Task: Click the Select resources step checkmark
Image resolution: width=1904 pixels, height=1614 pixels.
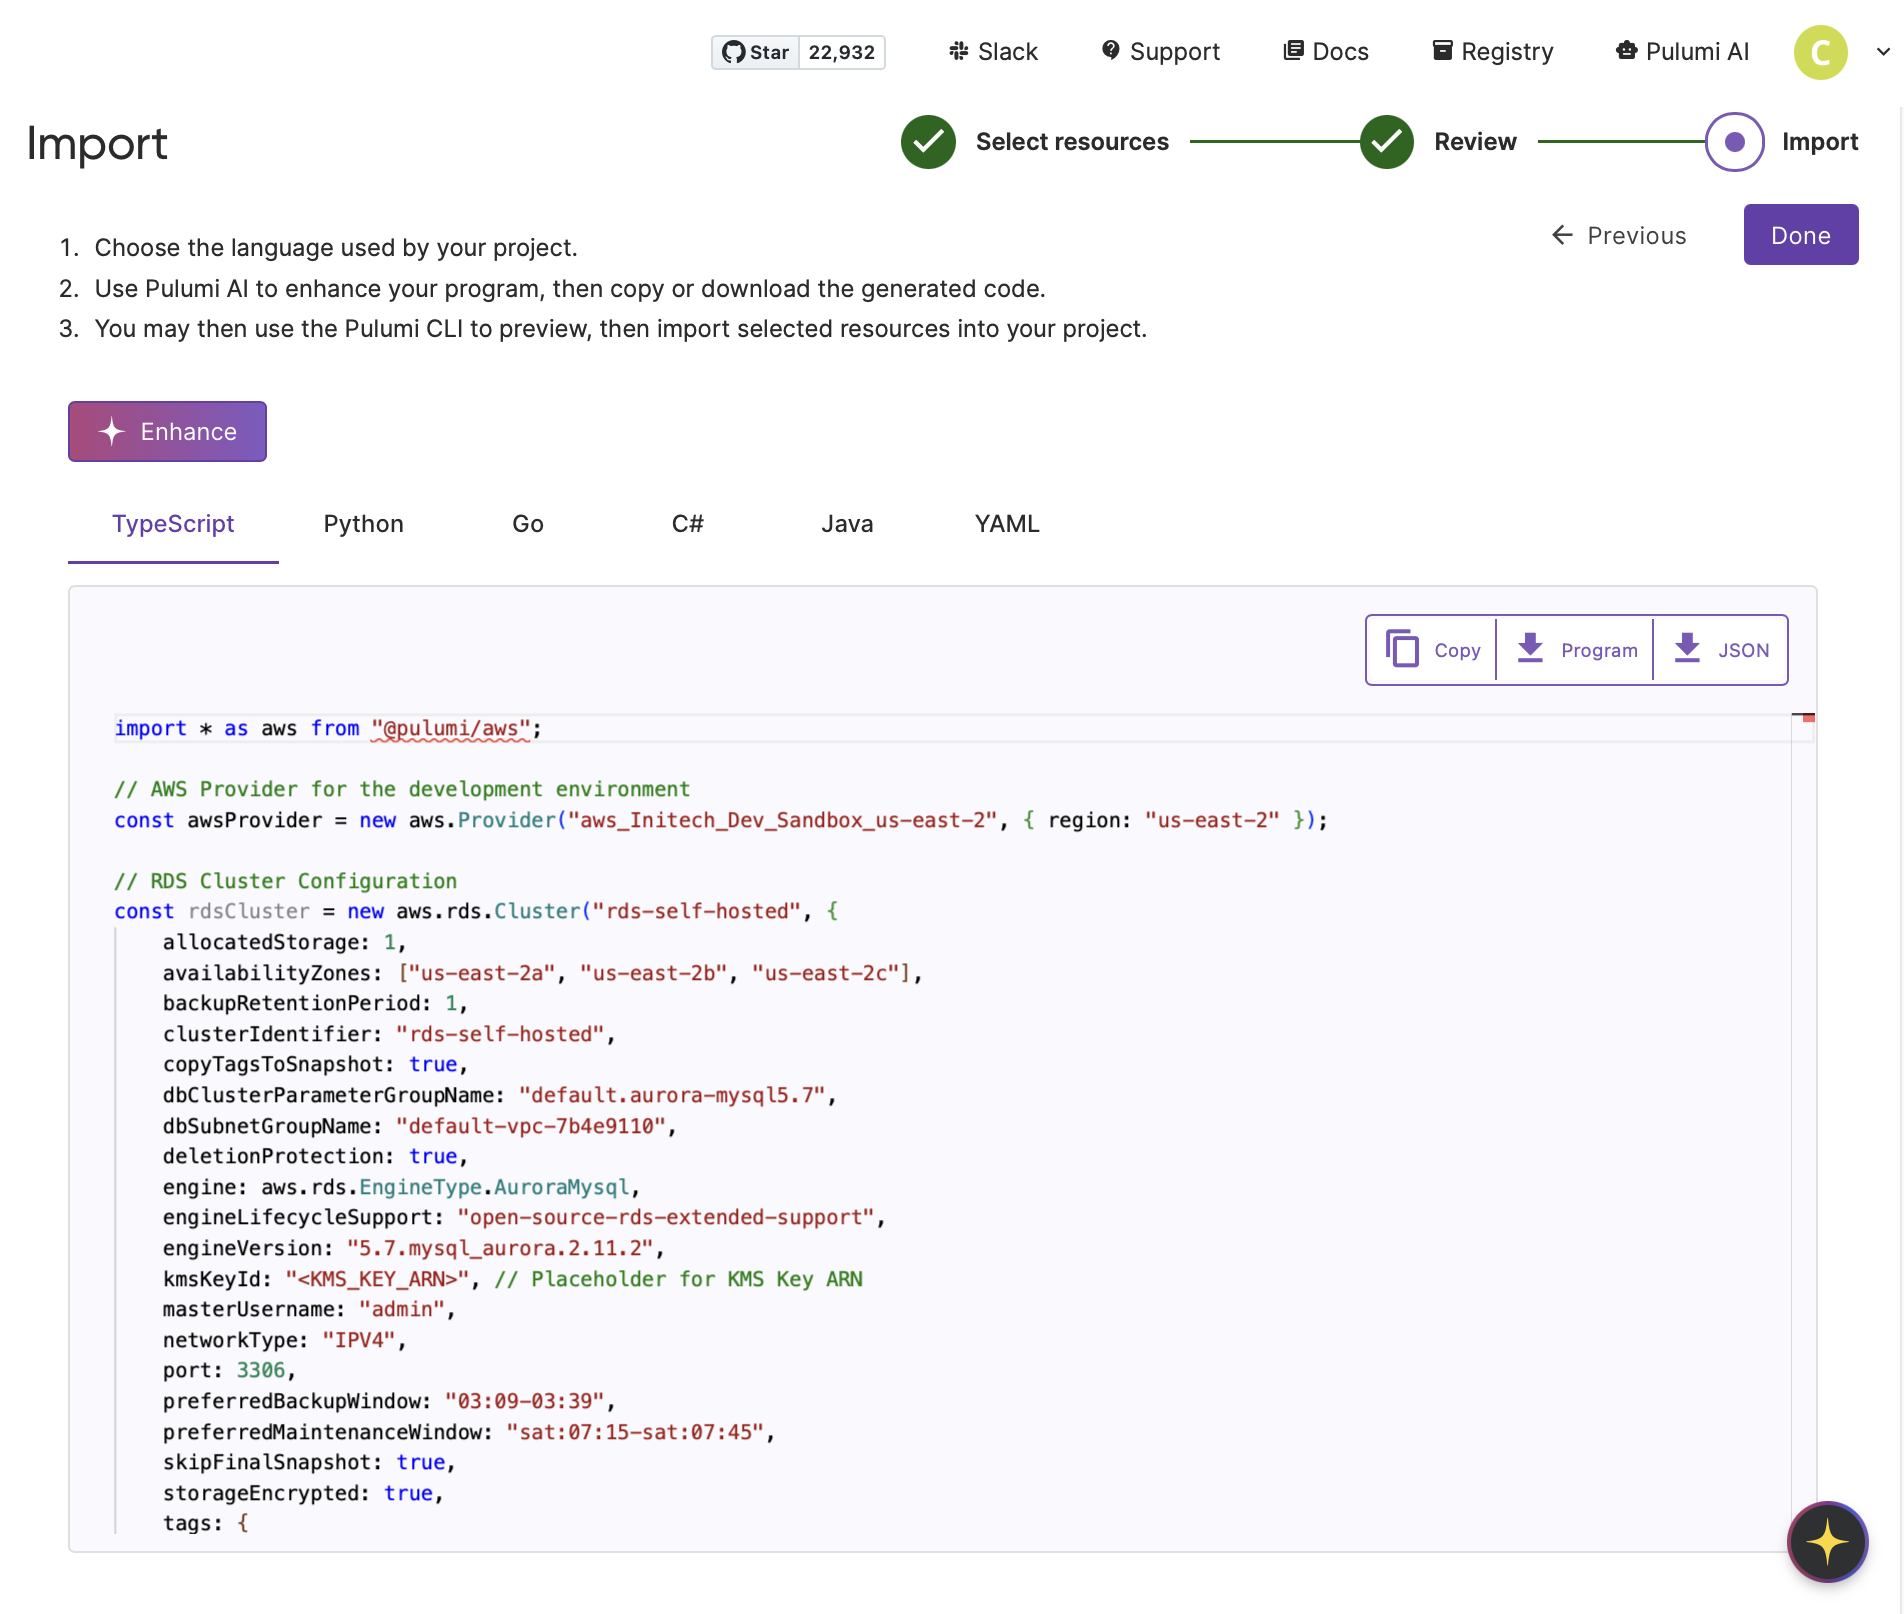Action: point(928,142)
